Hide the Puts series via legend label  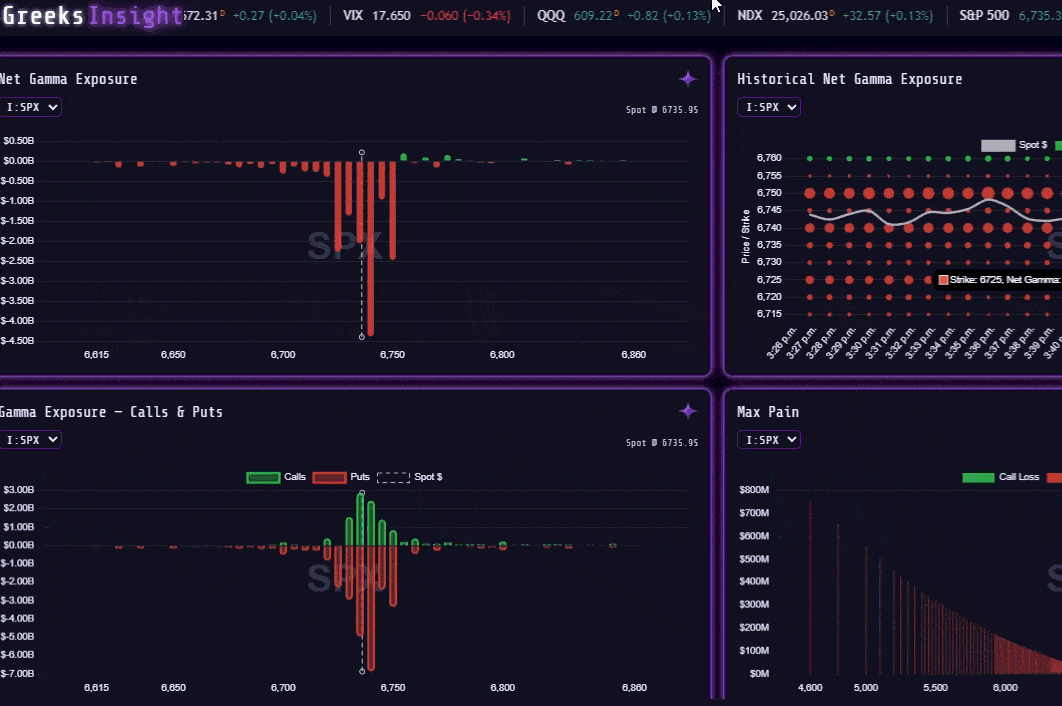(360, 477)
